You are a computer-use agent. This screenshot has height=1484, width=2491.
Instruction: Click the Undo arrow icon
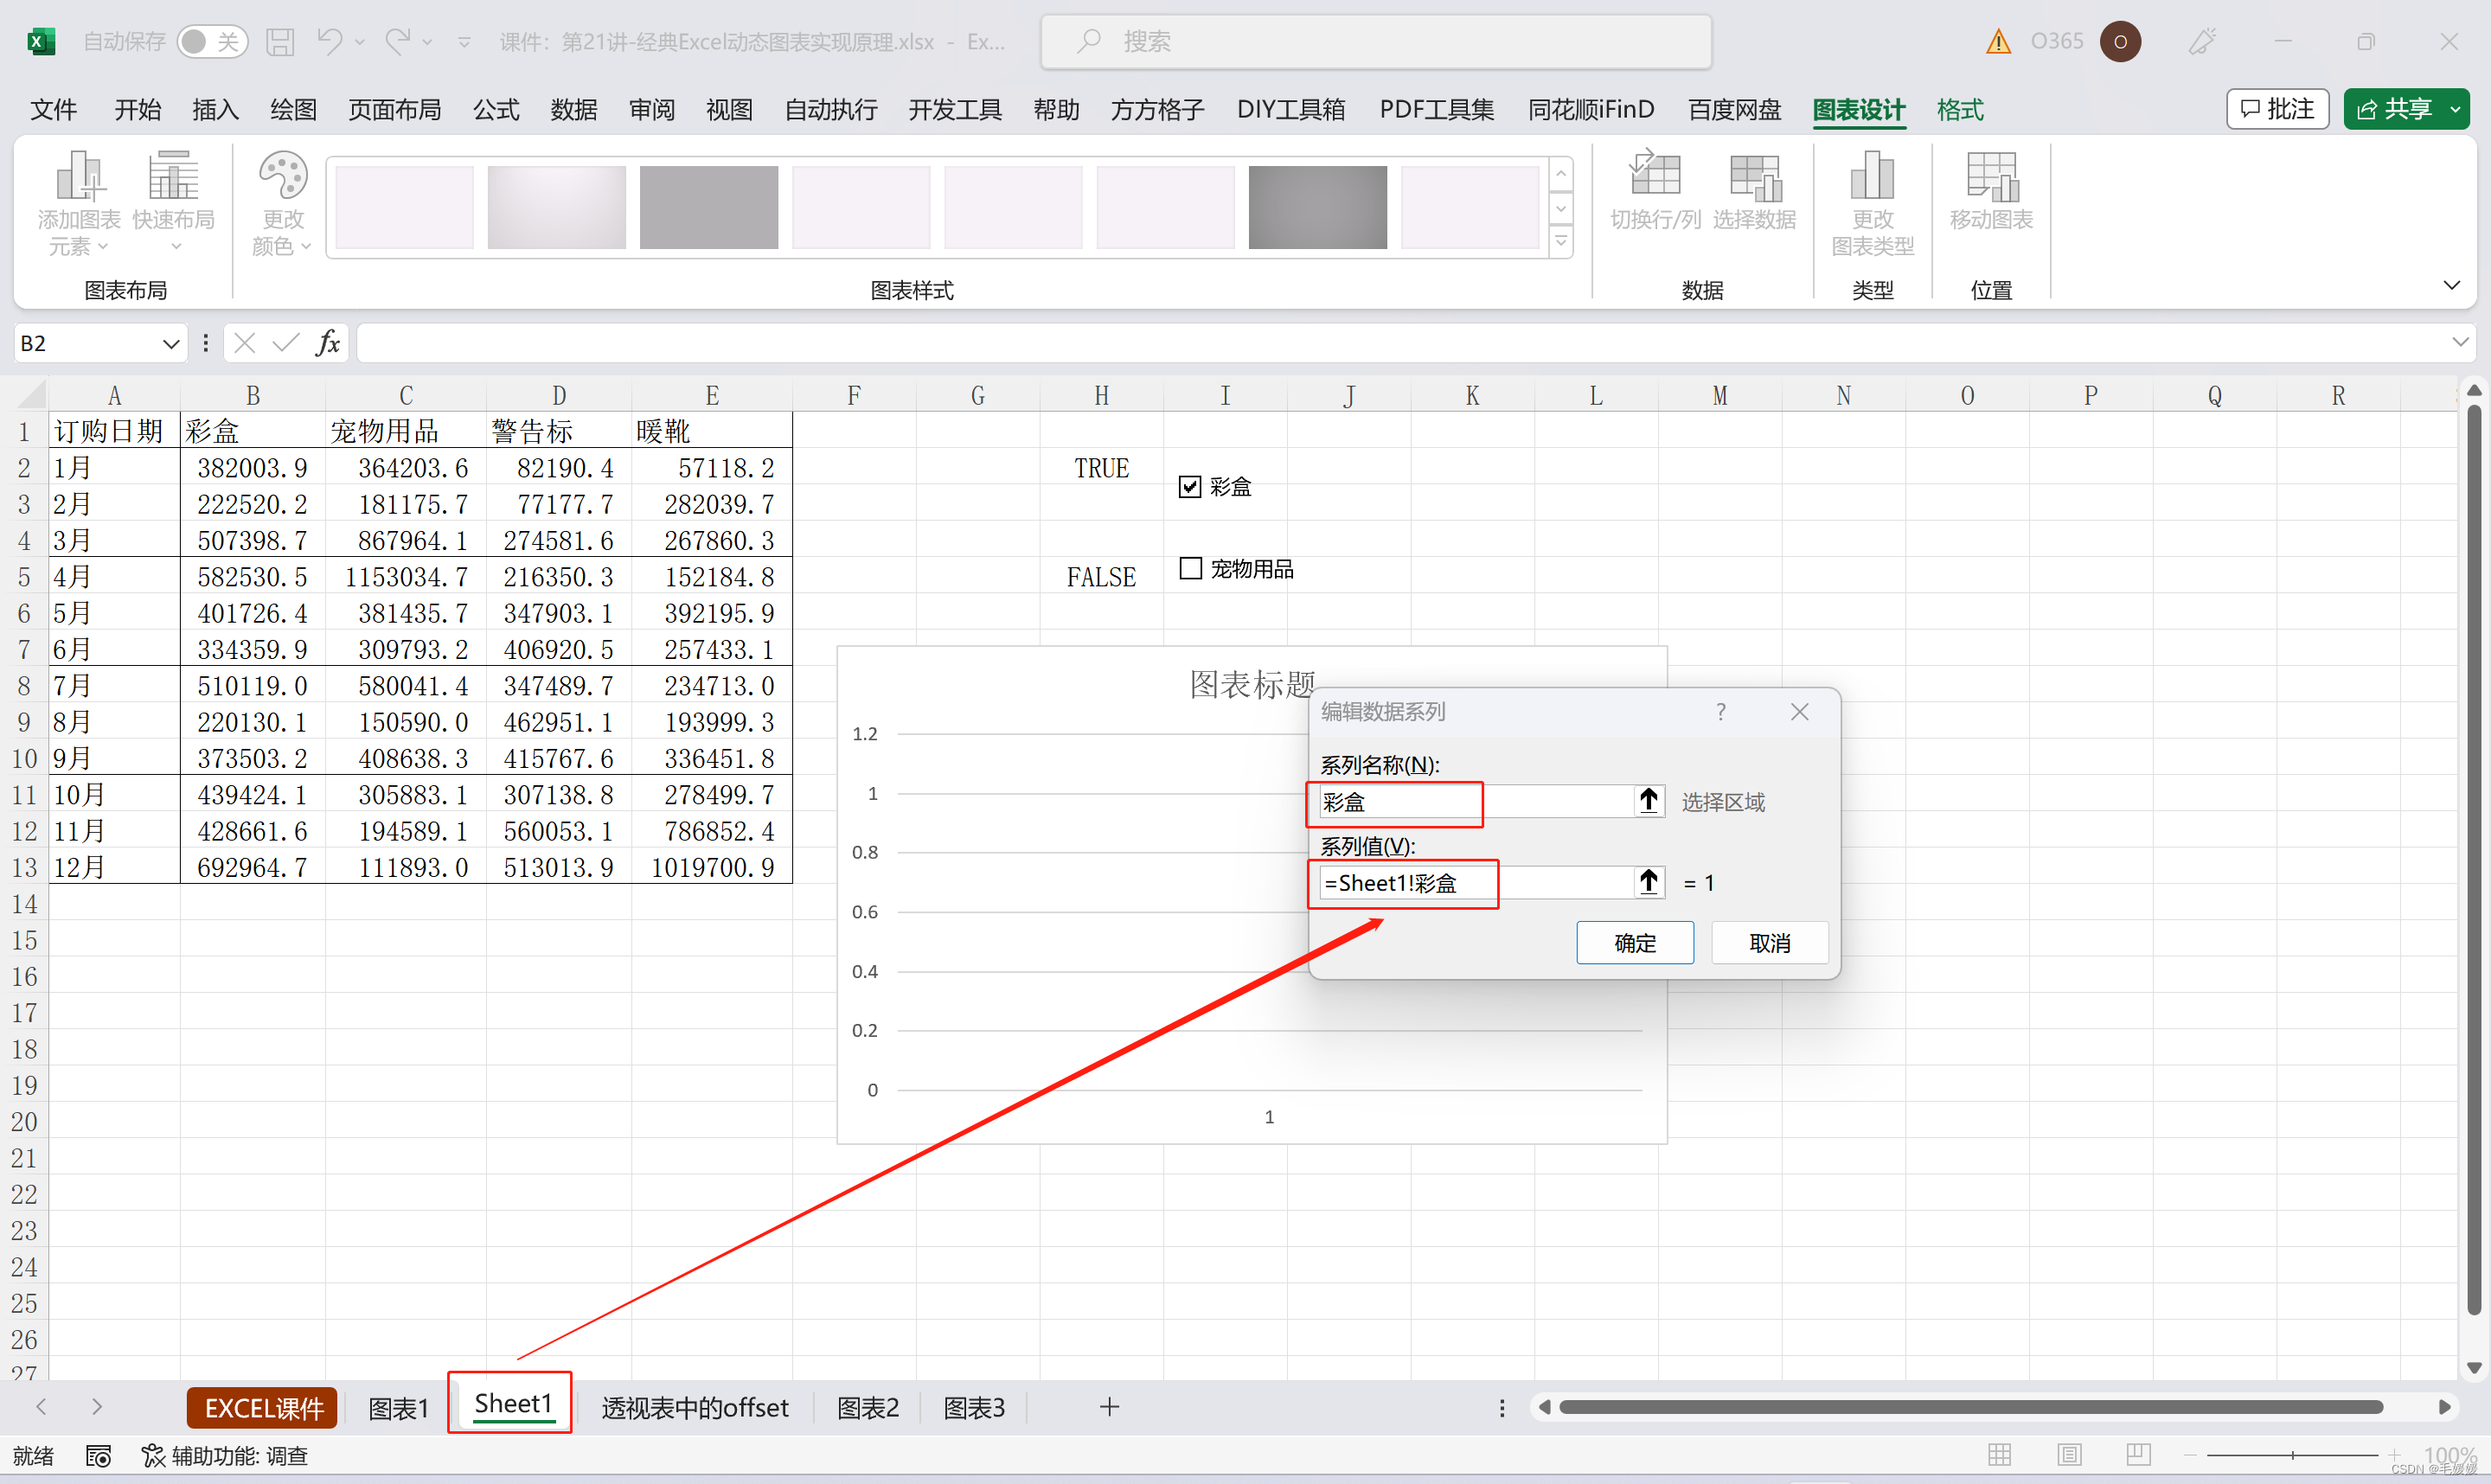tap(329, 40)
